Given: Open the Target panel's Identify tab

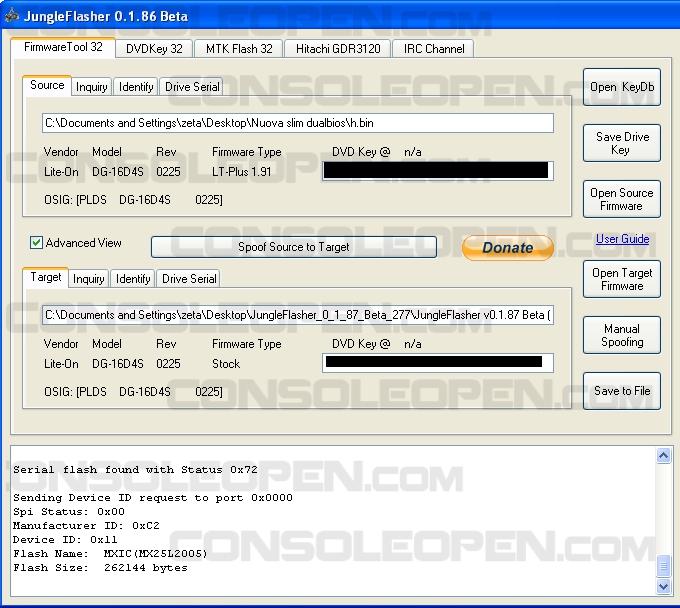Looking at the screenshot, I should pos(133,279).
